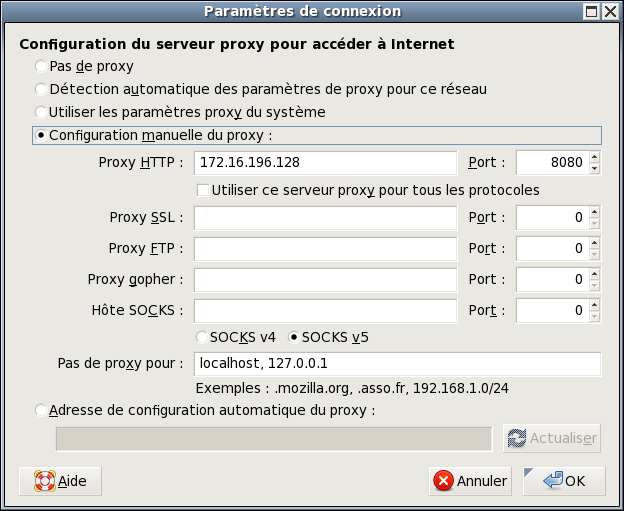
Task: Choose 'Utiliser les paramètres proxy du système'
Action: [40, 112]
